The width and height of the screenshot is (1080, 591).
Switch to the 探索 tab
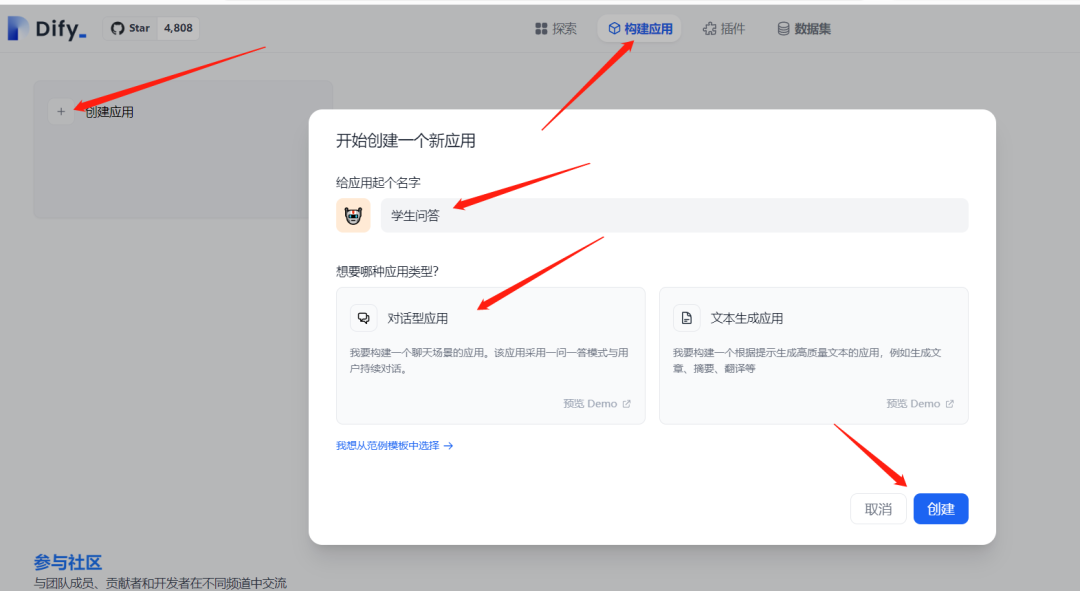coord(556,29)
